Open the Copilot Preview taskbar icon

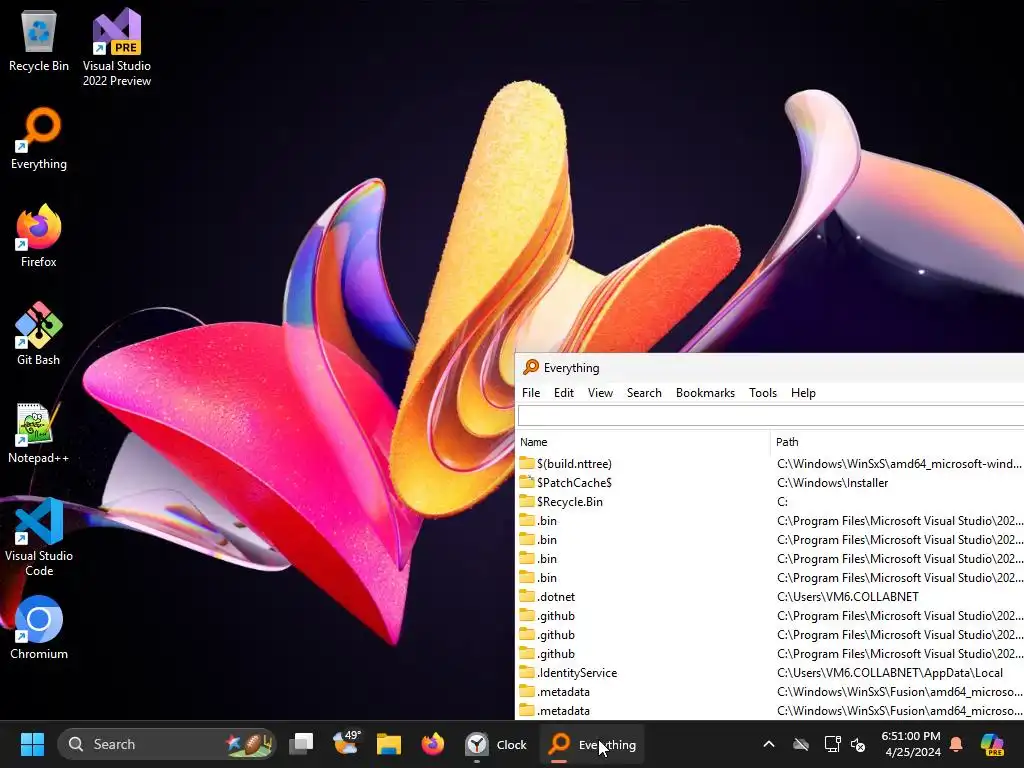[992, 744]
